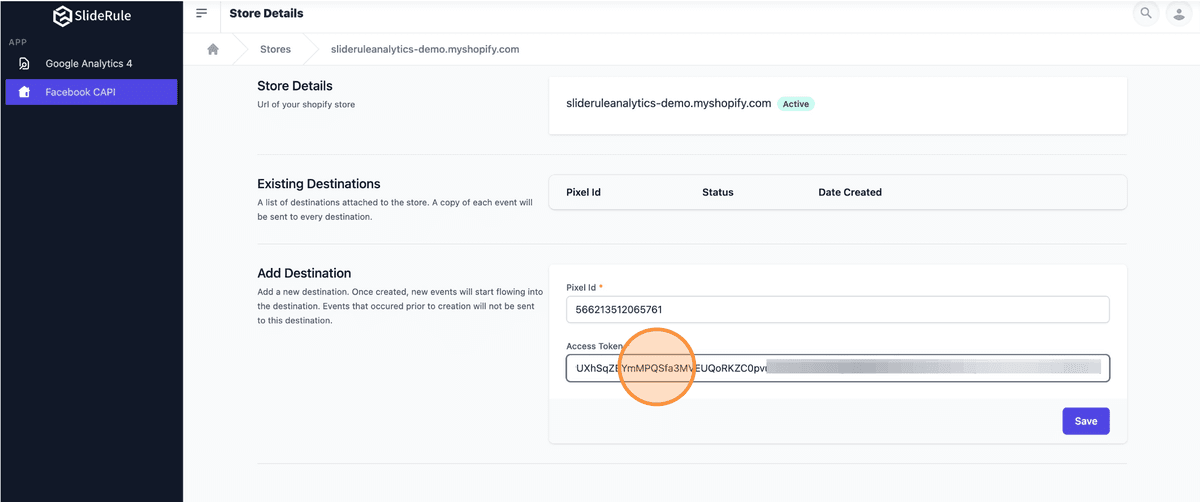The height and width of the screenshot is (502, 1200).
Task: Save the new destination
Action: [1086, 421]
